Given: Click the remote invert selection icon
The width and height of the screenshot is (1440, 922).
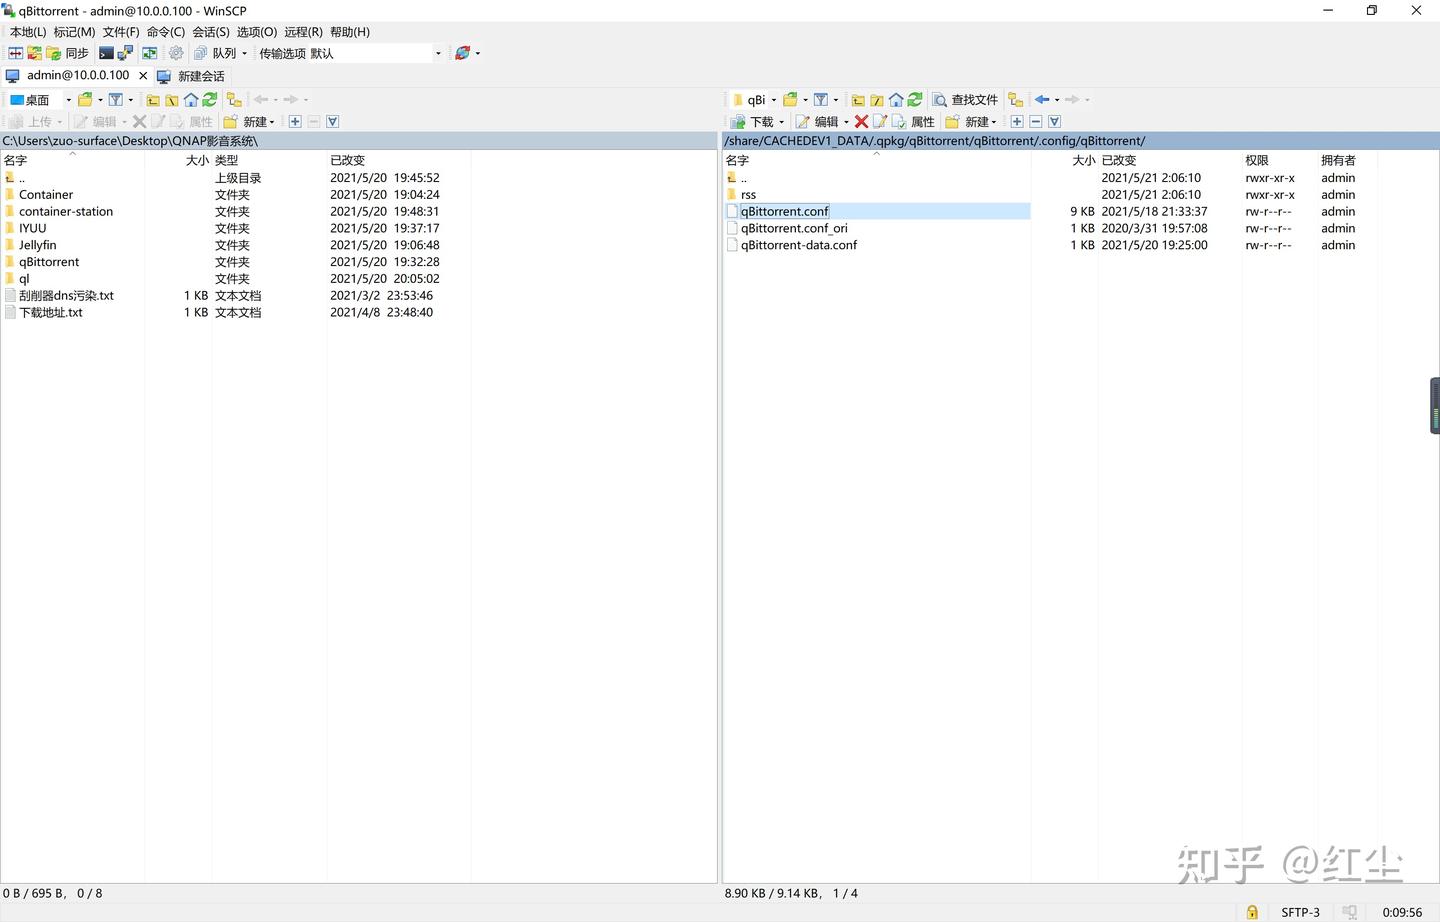Looking at the screenshot, I should coord(1054,121).
